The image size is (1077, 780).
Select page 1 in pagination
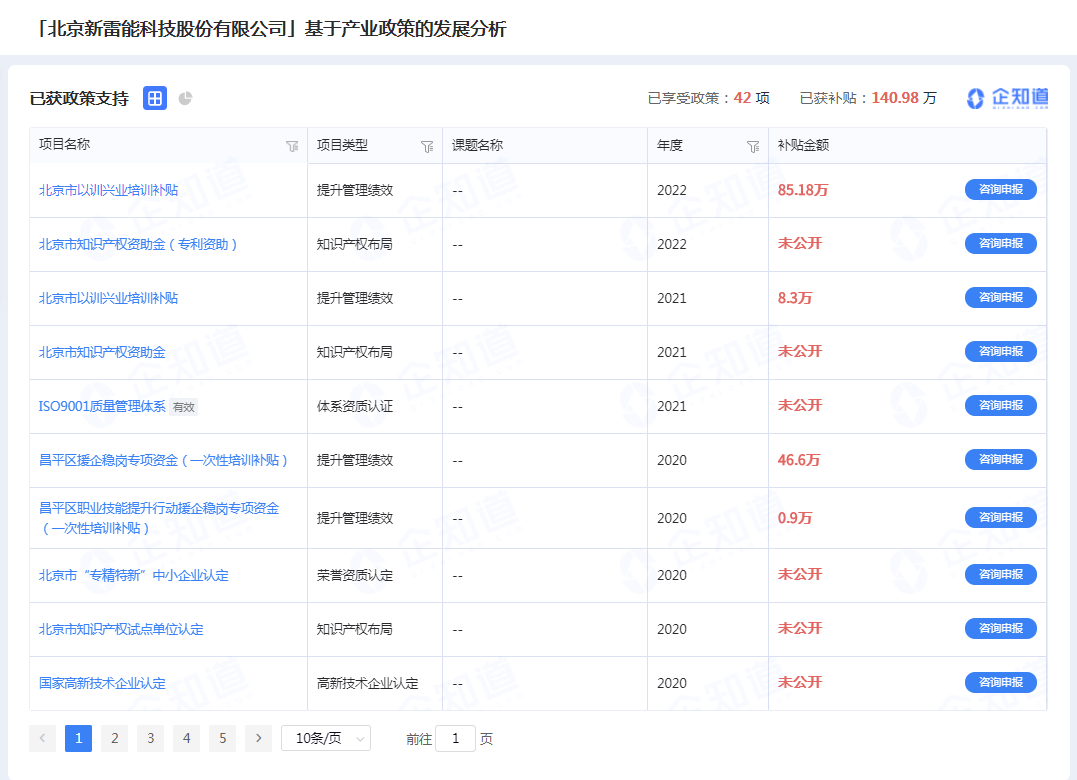(78, 738)
